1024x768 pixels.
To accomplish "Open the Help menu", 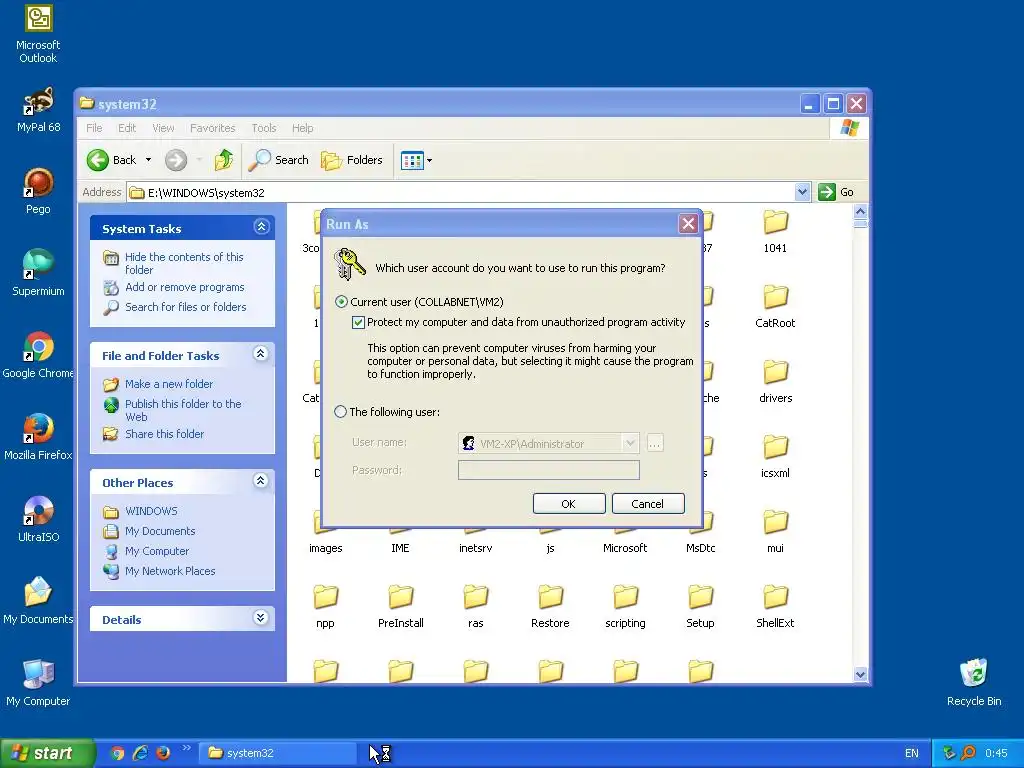I will click(x=302, y=128).
